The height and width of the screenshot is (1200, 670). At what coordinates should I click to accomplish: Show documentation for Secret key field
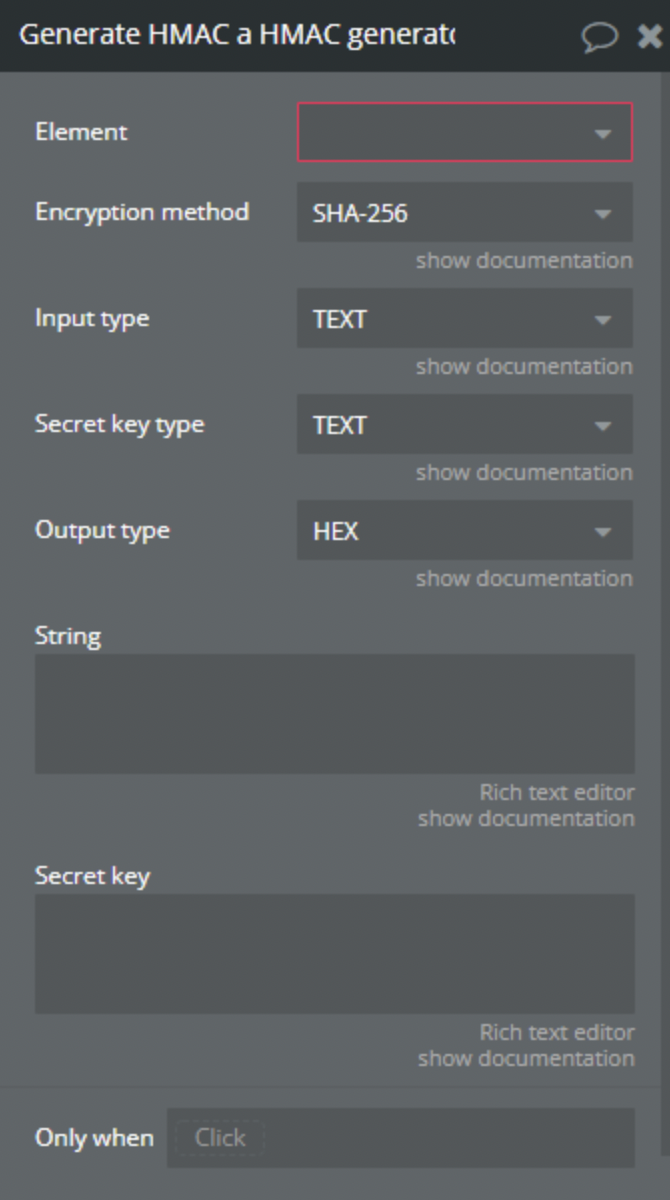click(525, 1059)
